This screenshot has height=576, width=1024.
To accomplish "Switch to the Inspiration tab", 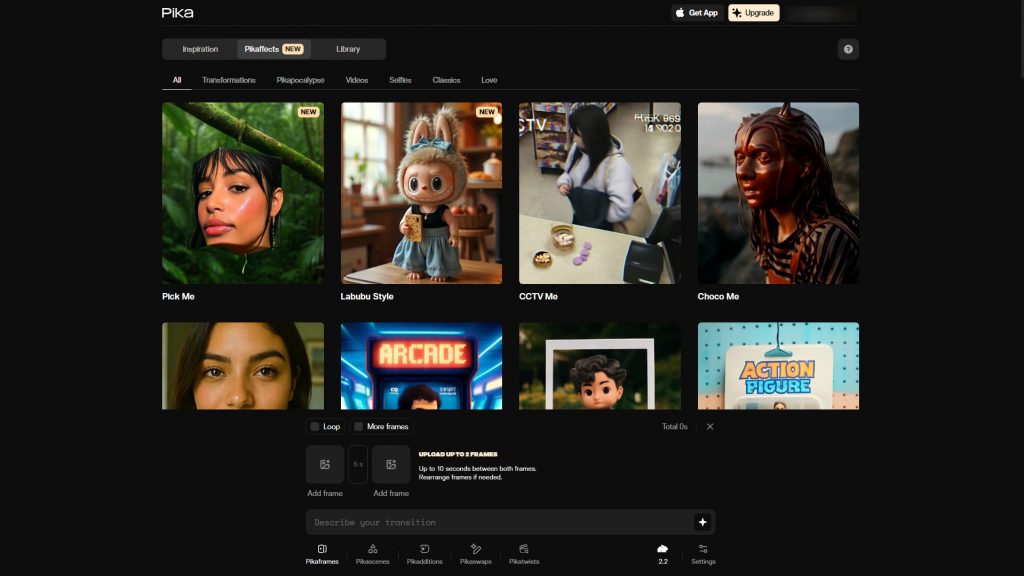I will point(200,49).
